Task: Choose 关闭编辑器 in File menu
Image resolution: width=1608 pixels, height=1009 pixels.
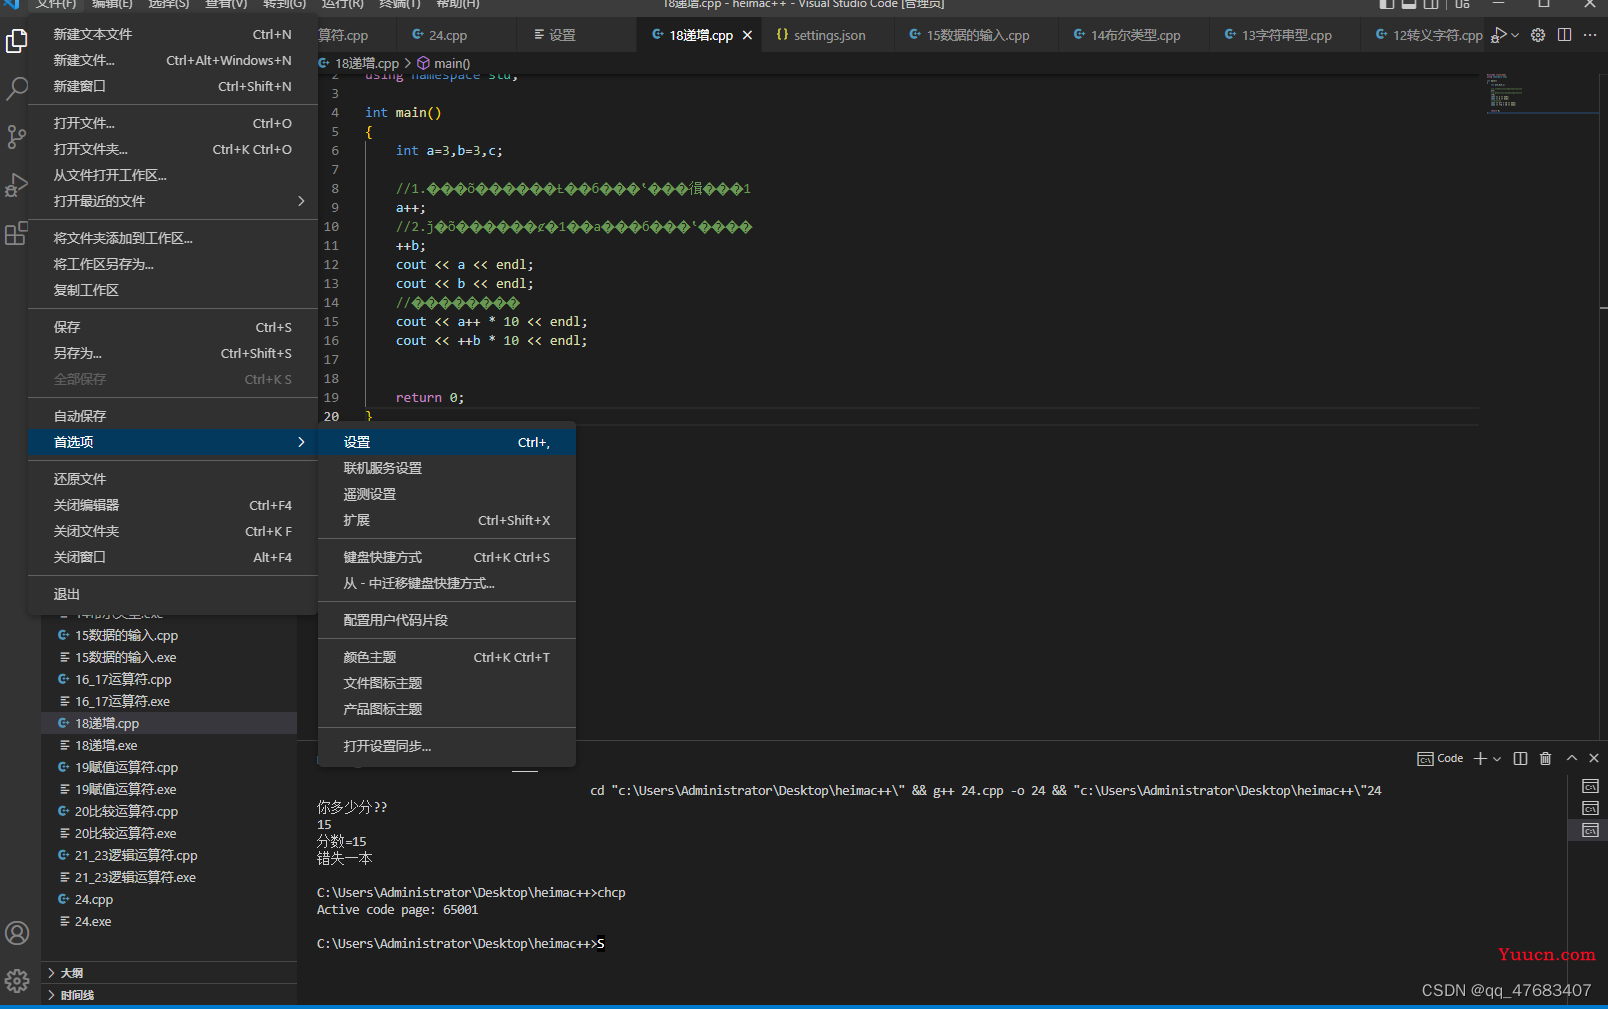Action: click(173, 505)
